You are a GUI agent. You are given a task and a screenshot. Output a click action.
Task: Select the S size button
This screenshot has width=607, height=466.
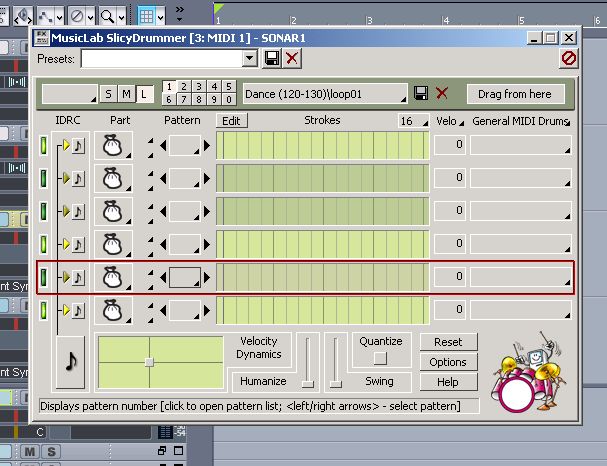[108, 94]
